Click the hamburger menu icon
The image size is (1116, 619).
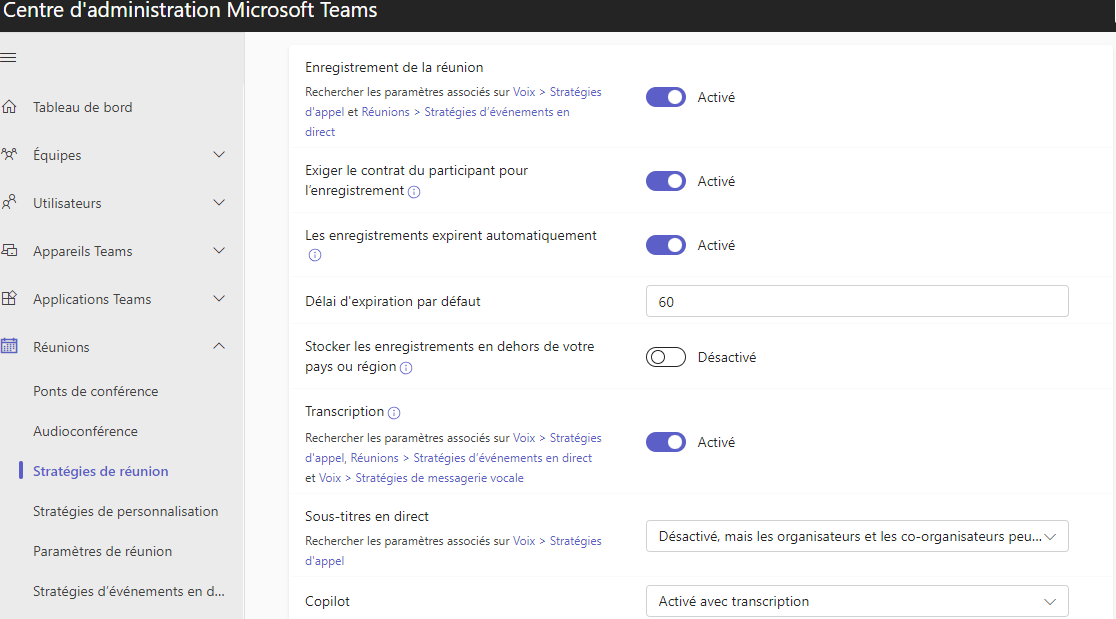click(8, 58)
